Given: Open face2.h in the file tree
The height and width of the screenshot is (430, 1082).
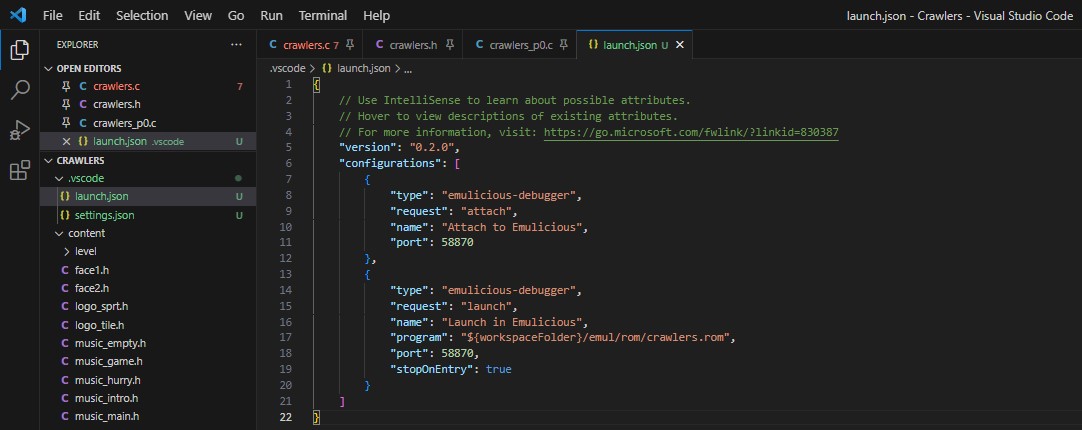Looking at the screenshot, I should (148, 288).
